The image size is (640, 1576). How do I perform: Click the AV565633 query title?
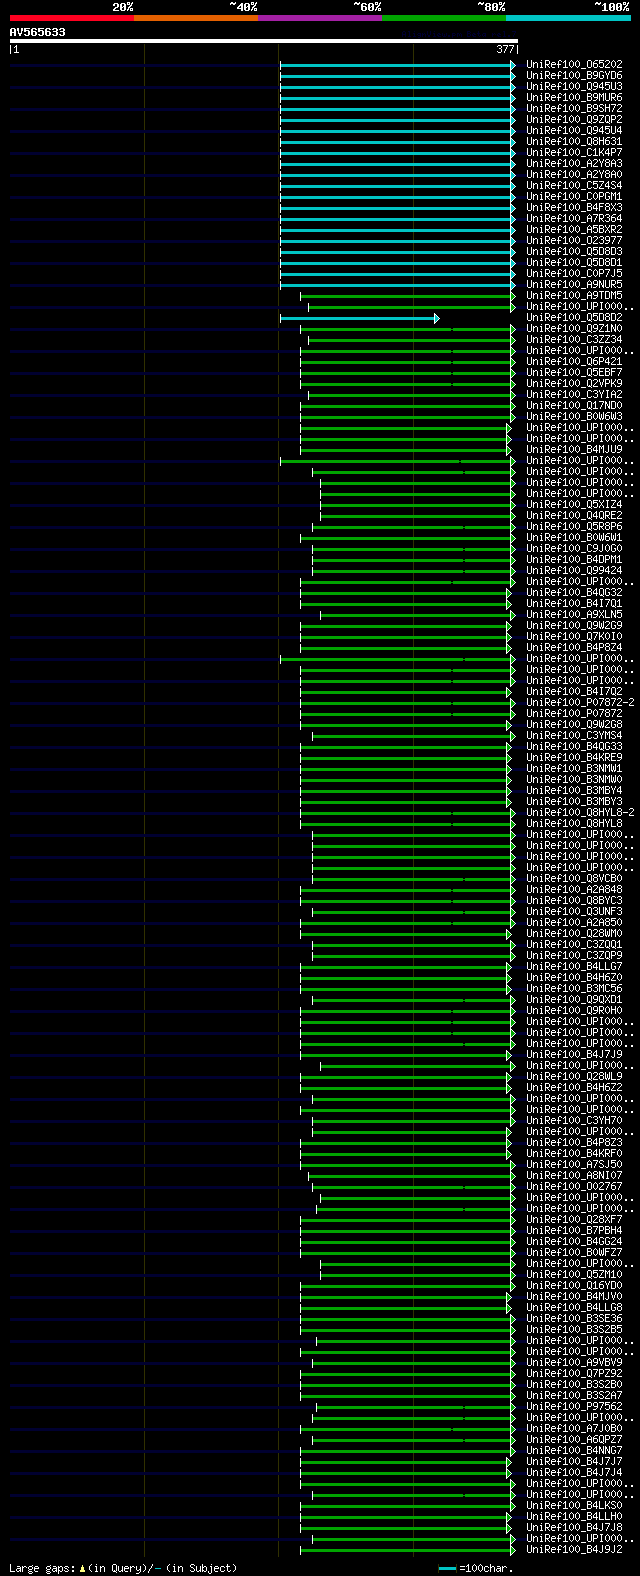(38, 32)
